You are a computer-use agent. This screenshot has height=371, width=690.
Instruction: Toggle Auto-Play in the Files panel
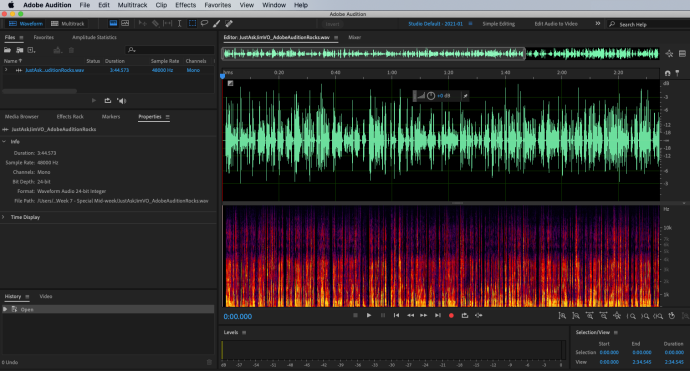point(121,101)
